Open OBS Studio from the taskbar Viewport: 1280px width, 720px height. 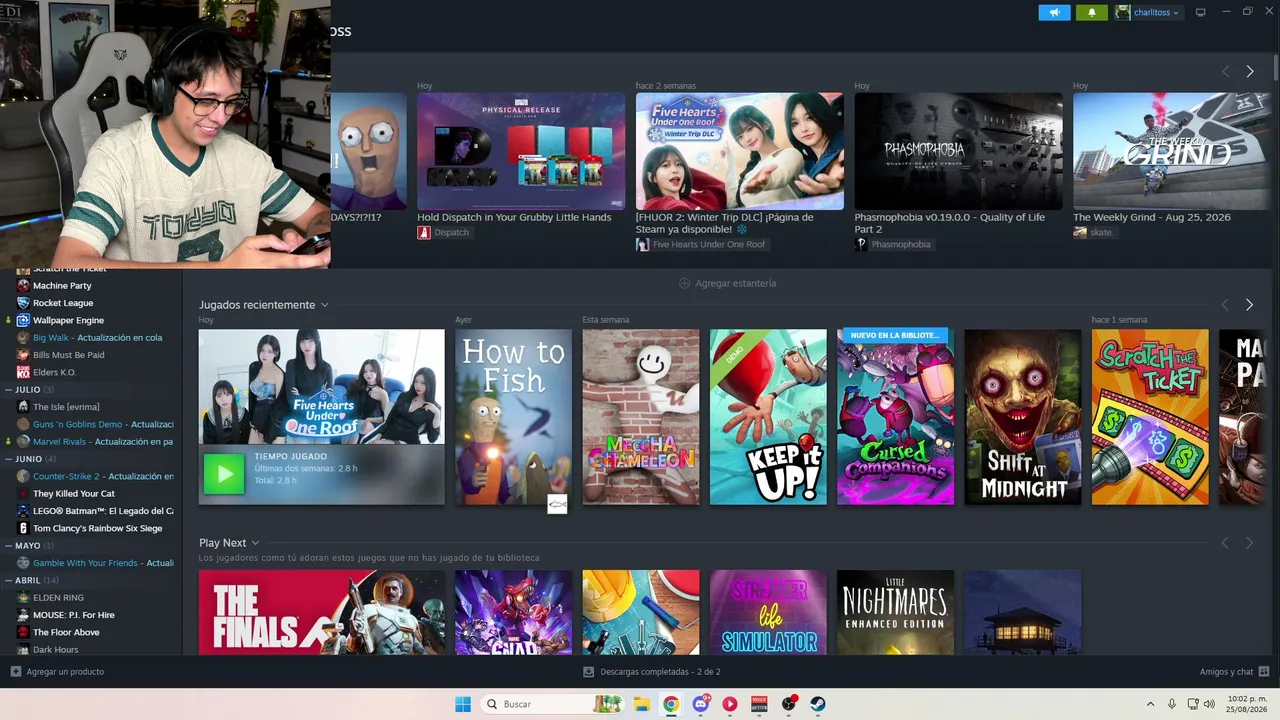click(789, 704)
